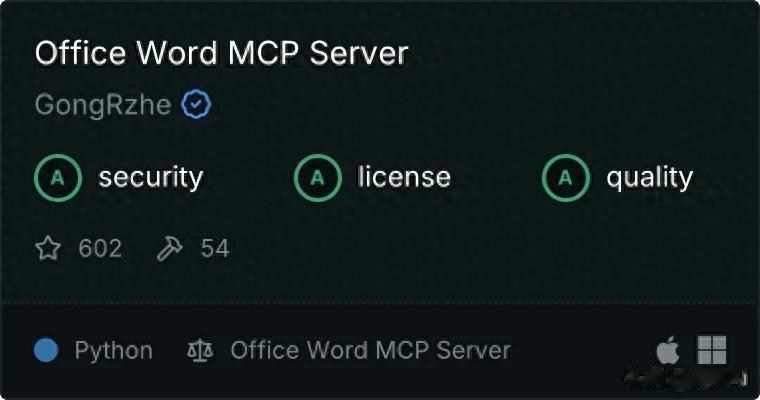Select the word quality
This screenshot has height=400, width=760.
coord(649,177)
